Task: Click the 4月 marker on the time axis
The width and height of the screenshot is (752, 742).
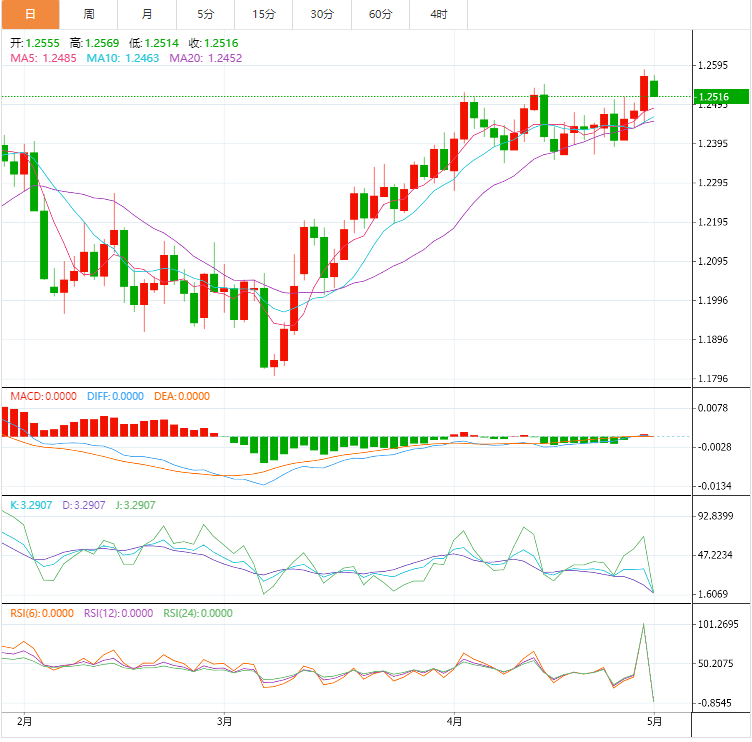Action: pos(455,720)
